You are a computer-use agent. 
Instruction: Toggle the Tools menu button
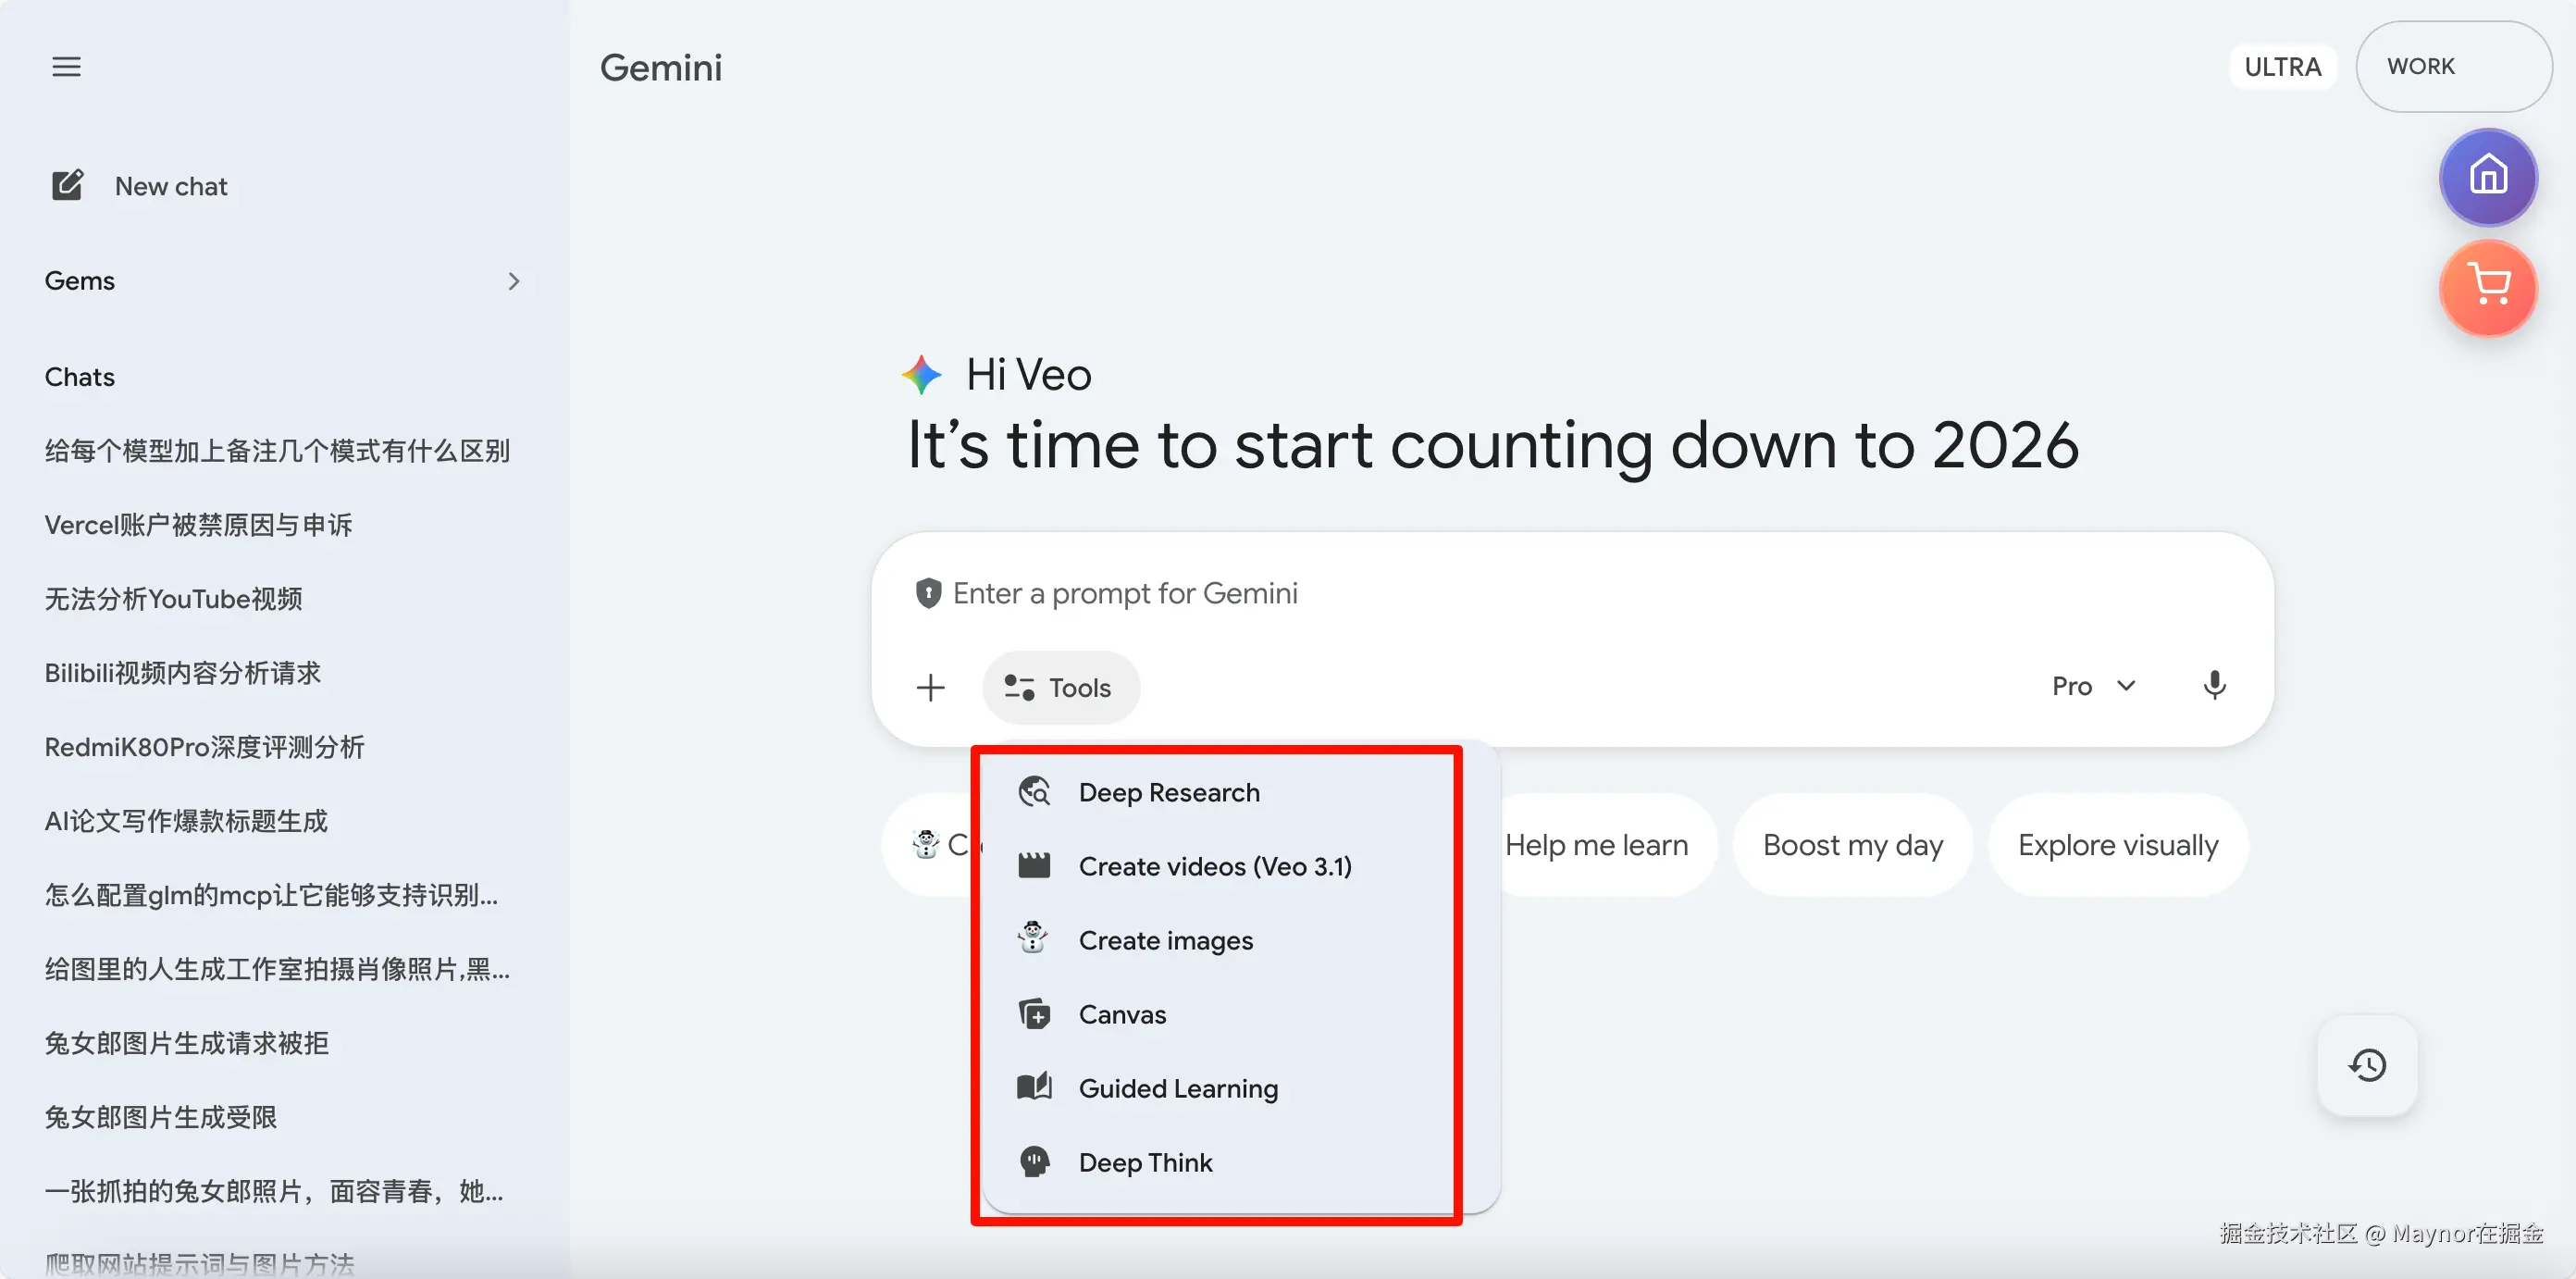click(x=1060, y=688)
